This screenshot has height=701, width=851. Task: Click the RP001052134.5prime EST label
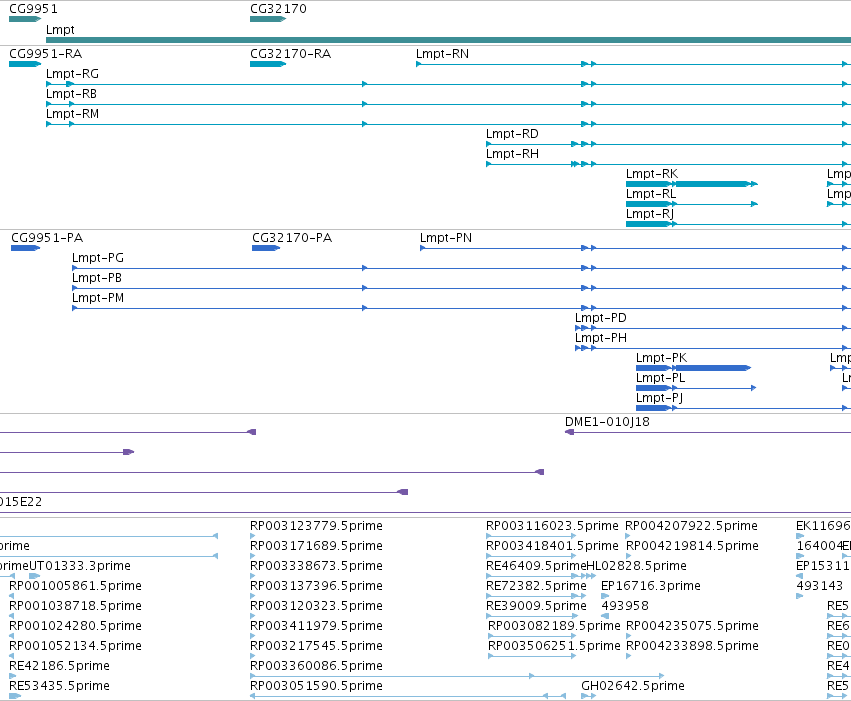(x=75, y=646)
